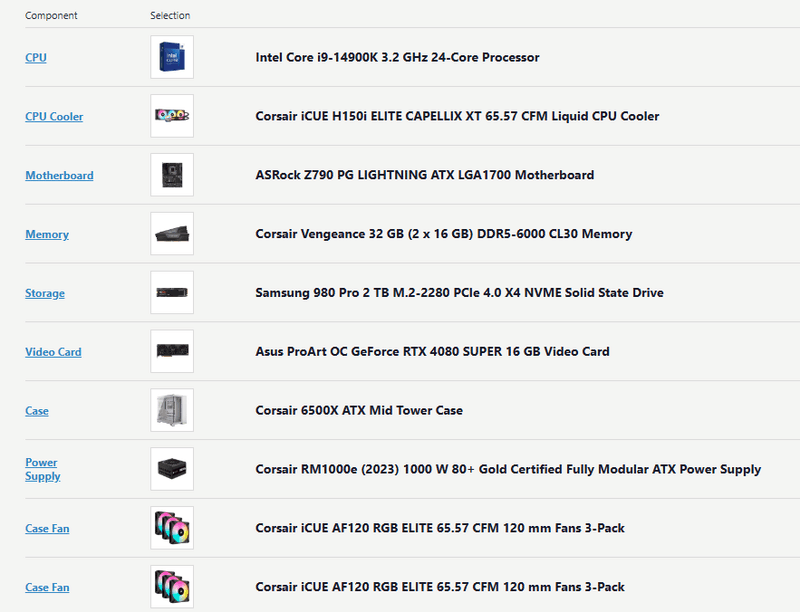This screenshot has width=800, height=612.
Task: Open the Video Card category link
Action: click(53, 352)
